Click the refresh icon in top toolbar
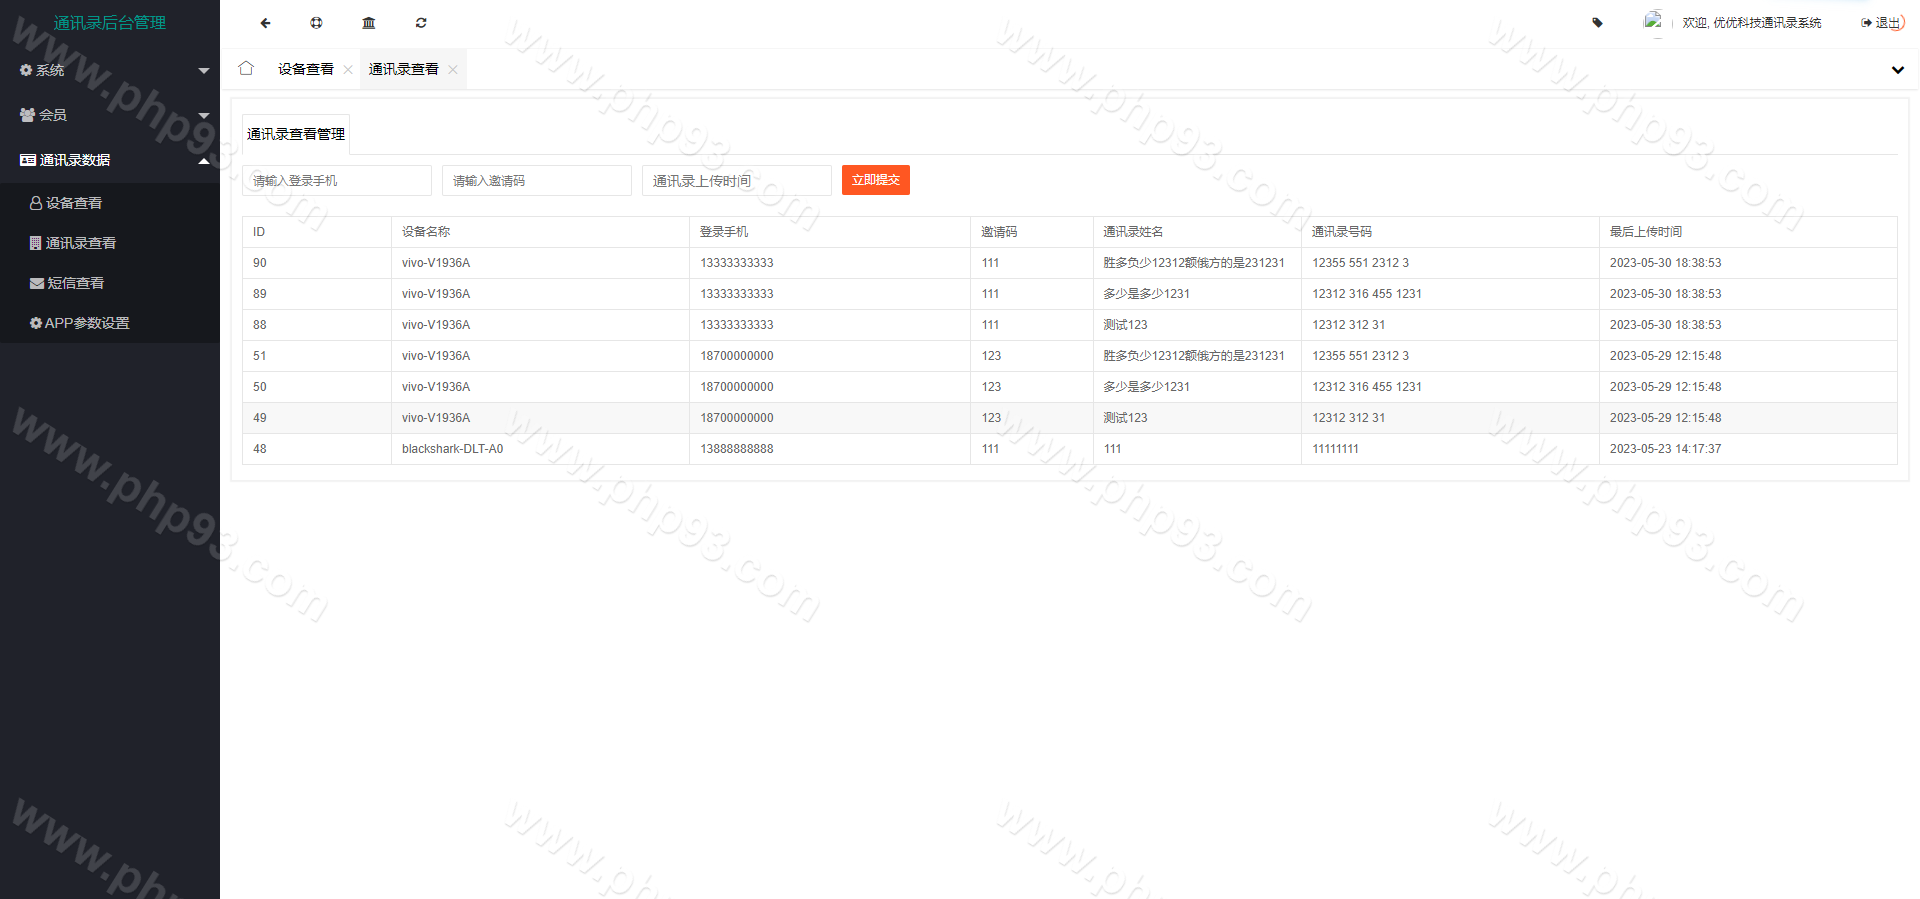1920x899 pixels. click(x=421, y=23)
